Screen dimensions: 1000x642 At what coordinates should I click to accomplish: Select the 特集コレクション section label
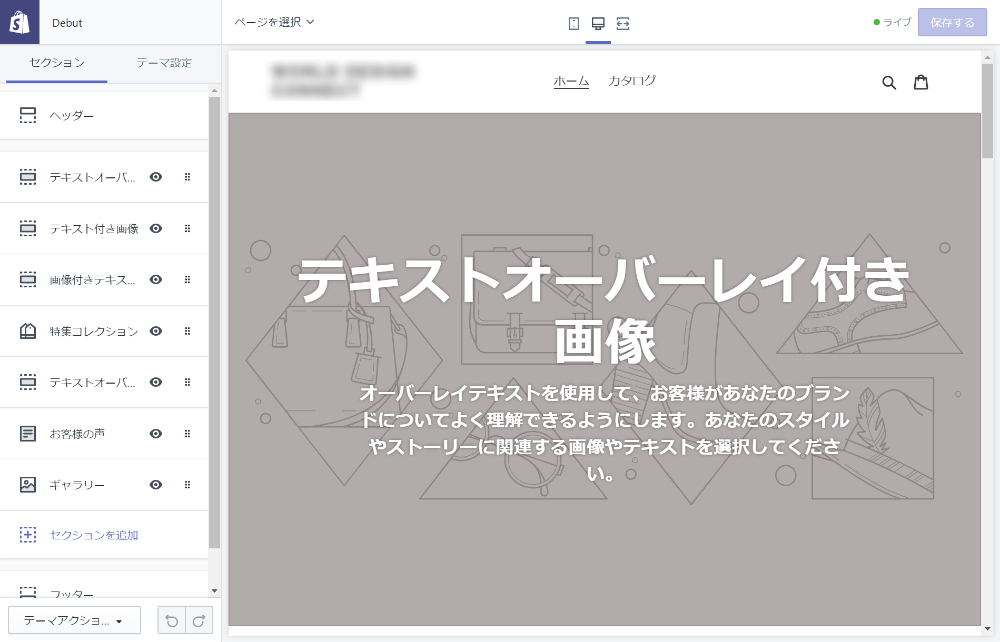click(x=94, y=332)
